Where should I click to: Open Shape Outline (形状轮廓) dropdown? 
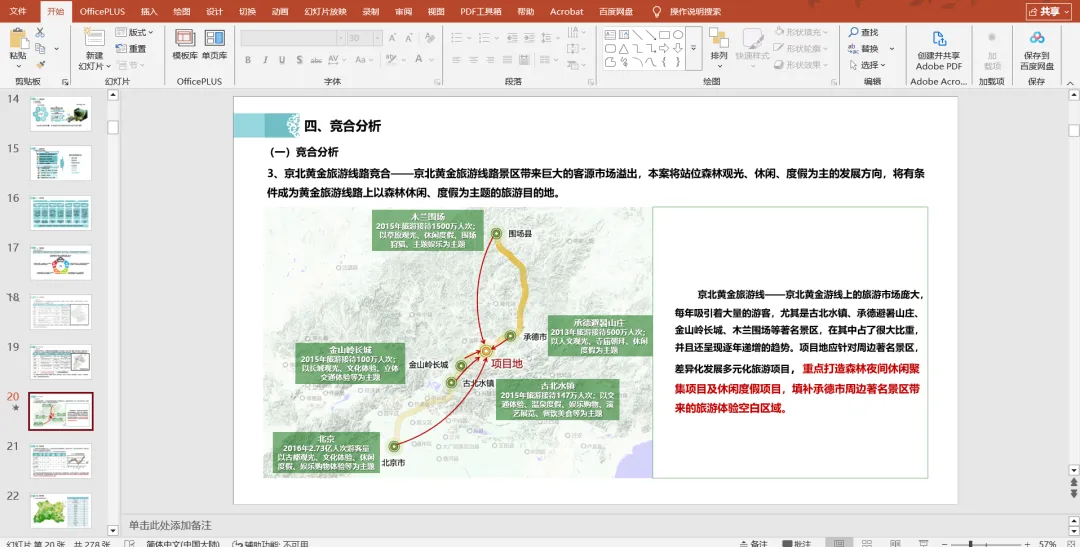coord(801,48)
